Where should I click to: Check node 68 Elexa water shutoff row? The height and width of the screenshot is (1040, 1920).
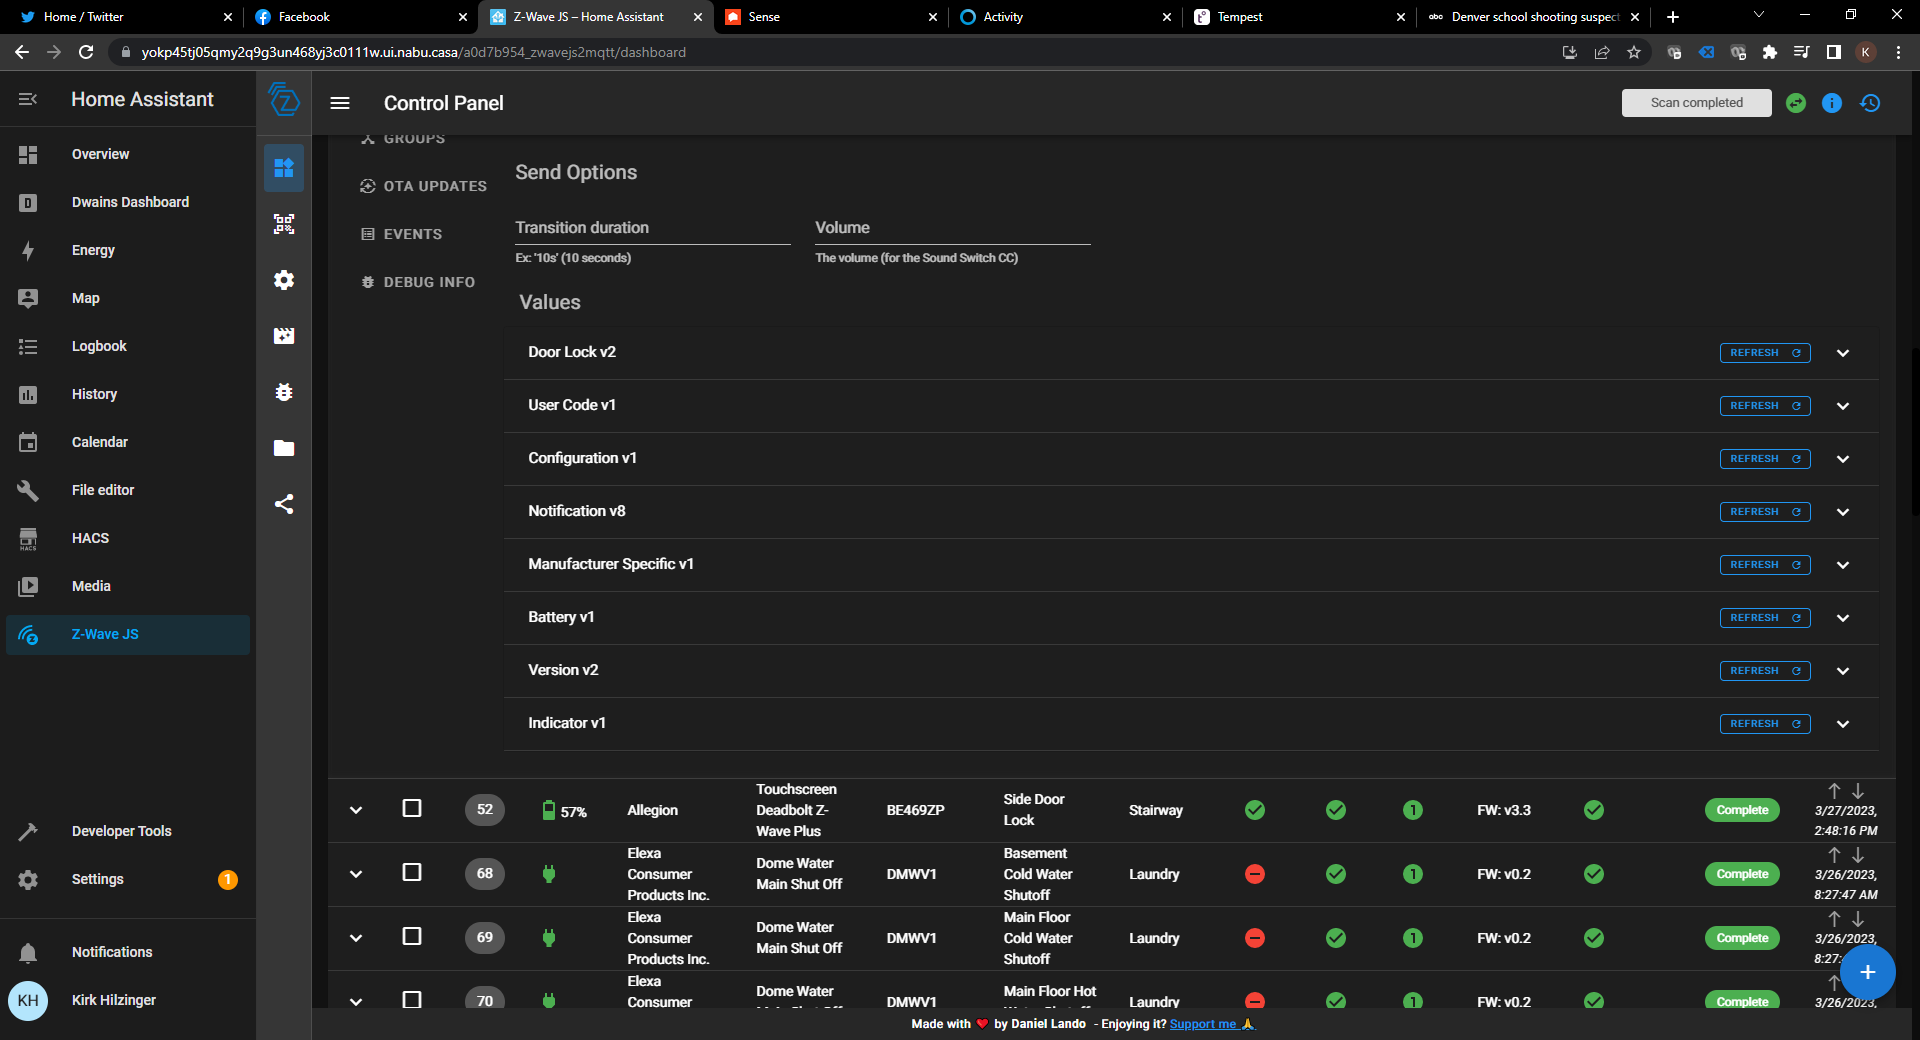pos(411,873)
